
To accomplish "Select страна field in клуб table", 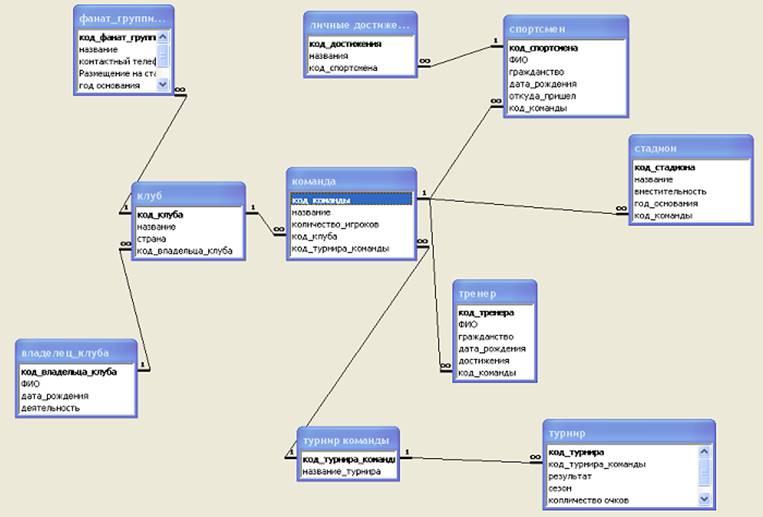I will [x=152, y=239].
